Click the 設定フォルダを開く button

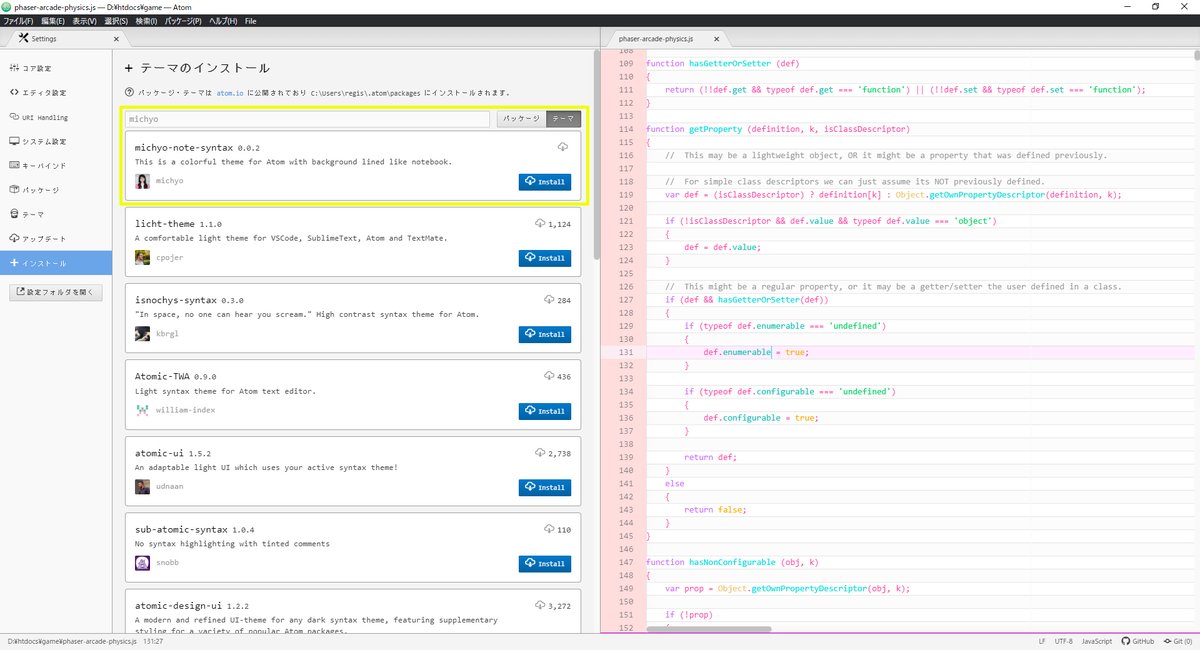pos(56,292)
